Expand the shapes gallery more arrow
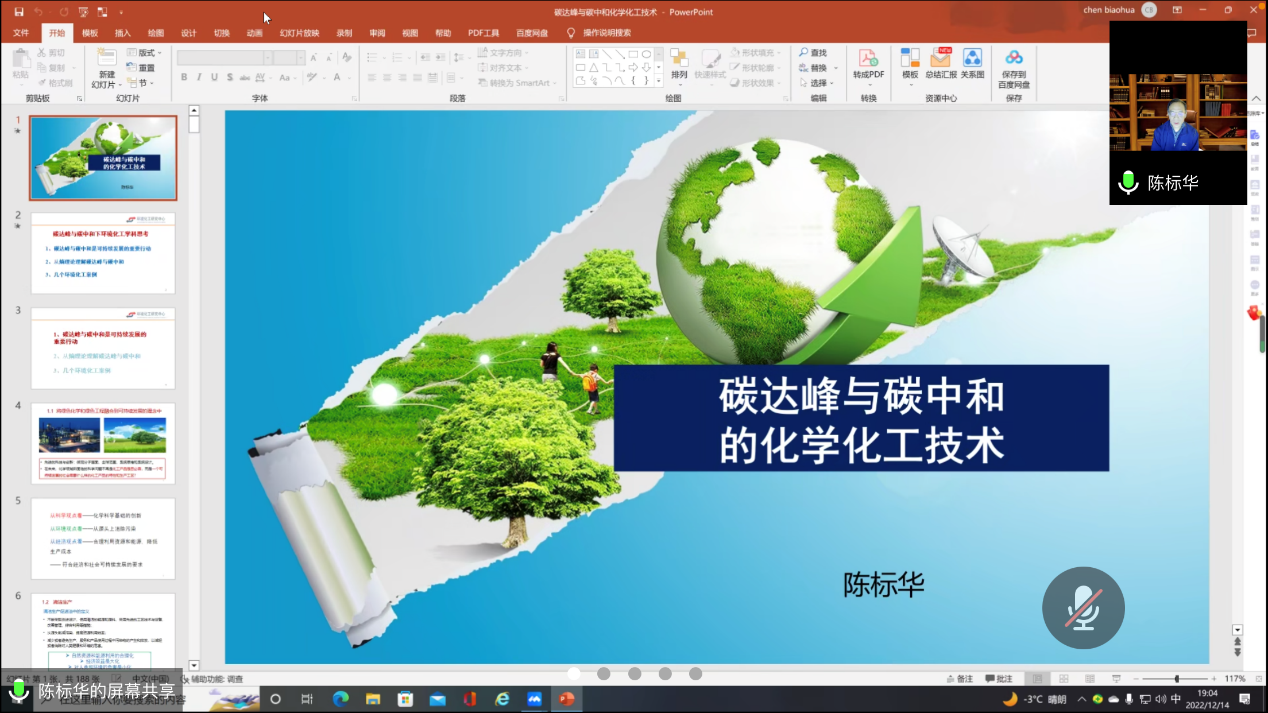This screenshot has width=1268, height=713. click(658, 80)
